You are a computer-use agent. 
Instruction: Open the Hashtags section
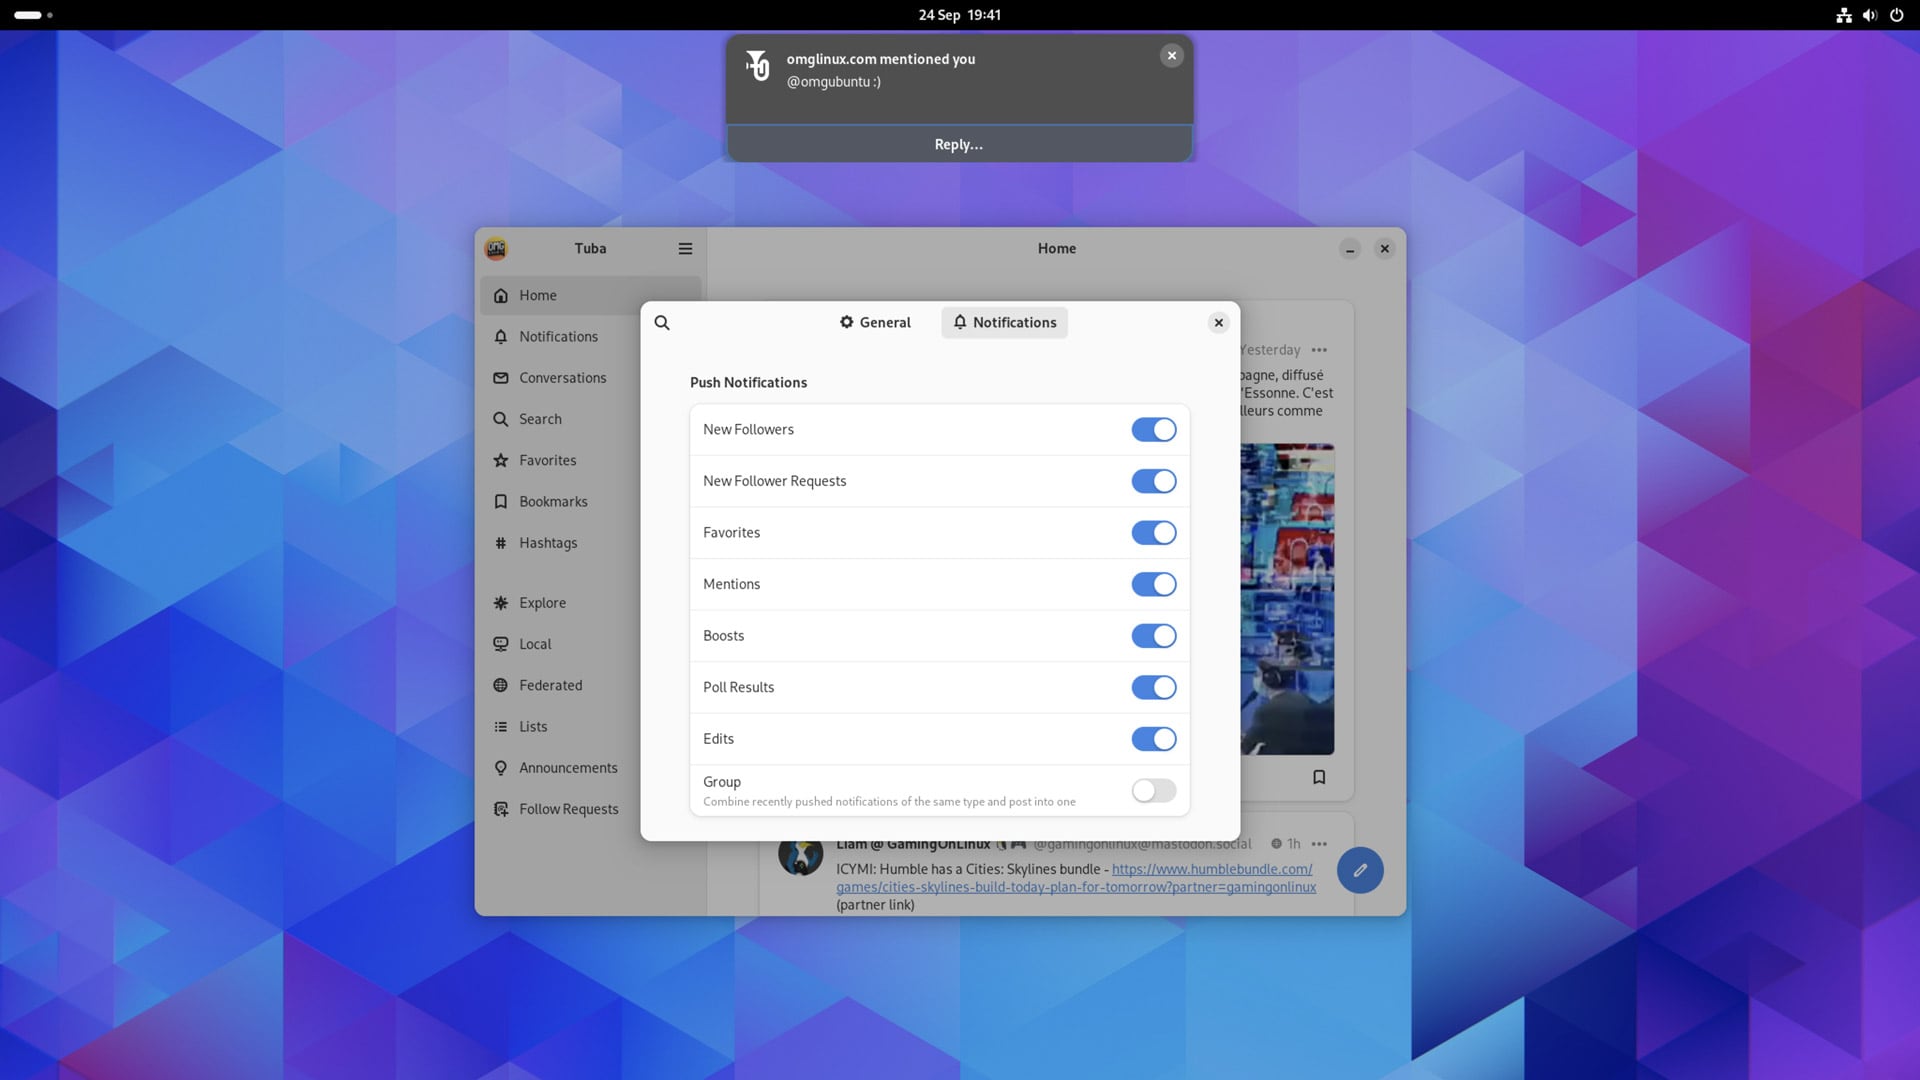point(548,543)
